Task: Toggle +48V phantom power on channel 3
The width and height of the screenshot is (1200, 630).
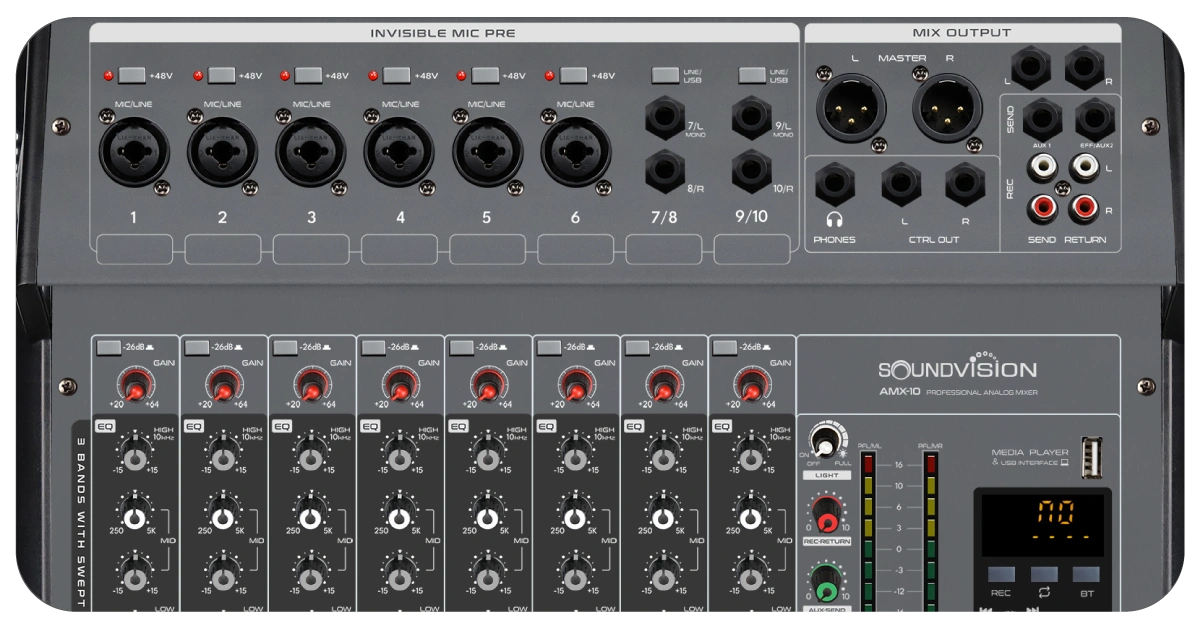Action: click(x=308, y=74)
